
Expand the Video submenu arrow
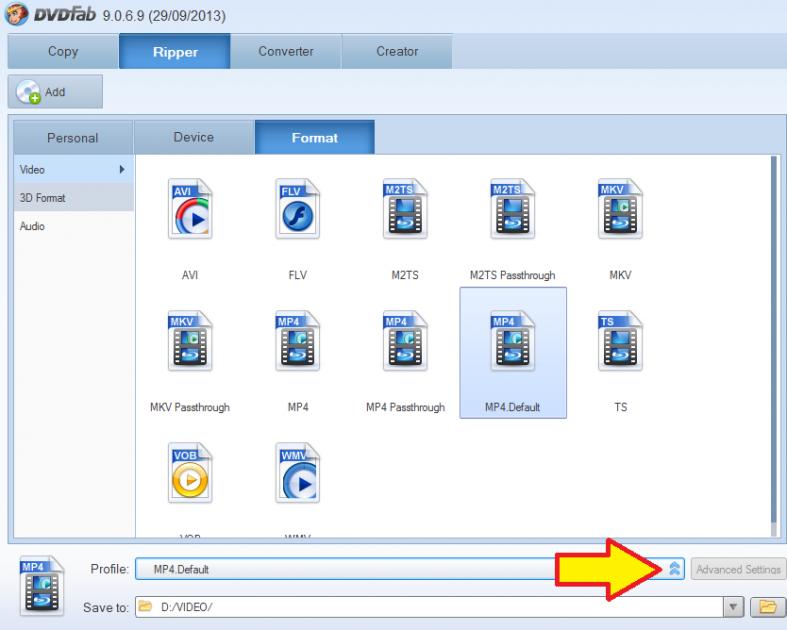point(122,169)
